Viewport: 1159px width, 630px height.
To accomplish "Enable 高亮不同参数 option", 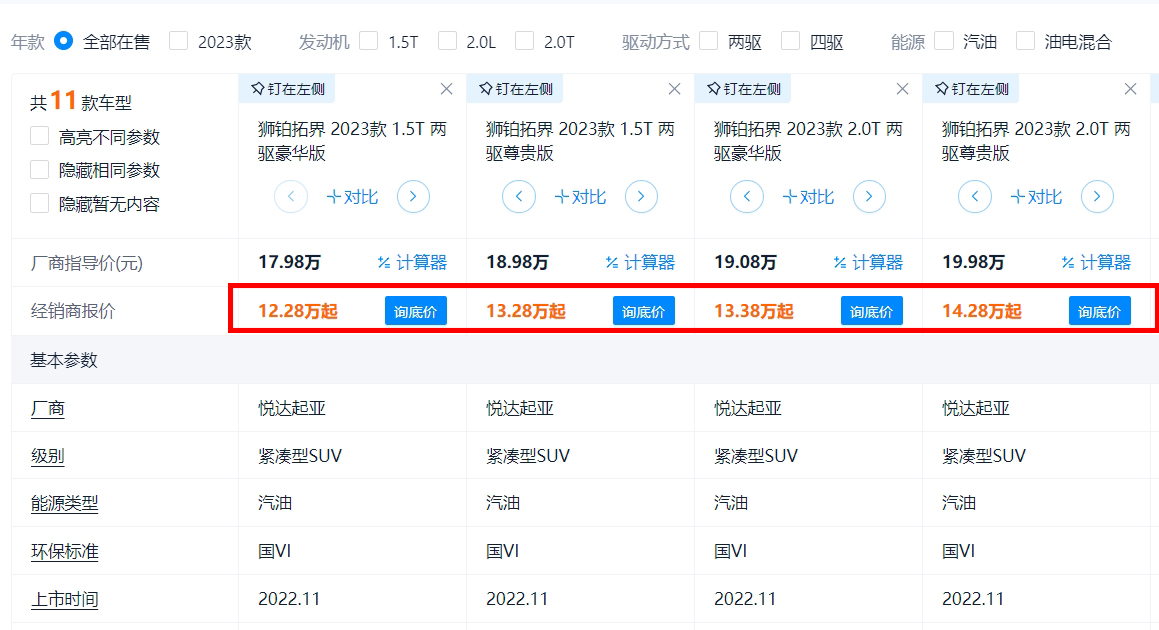I will click(x=39, y=137).
